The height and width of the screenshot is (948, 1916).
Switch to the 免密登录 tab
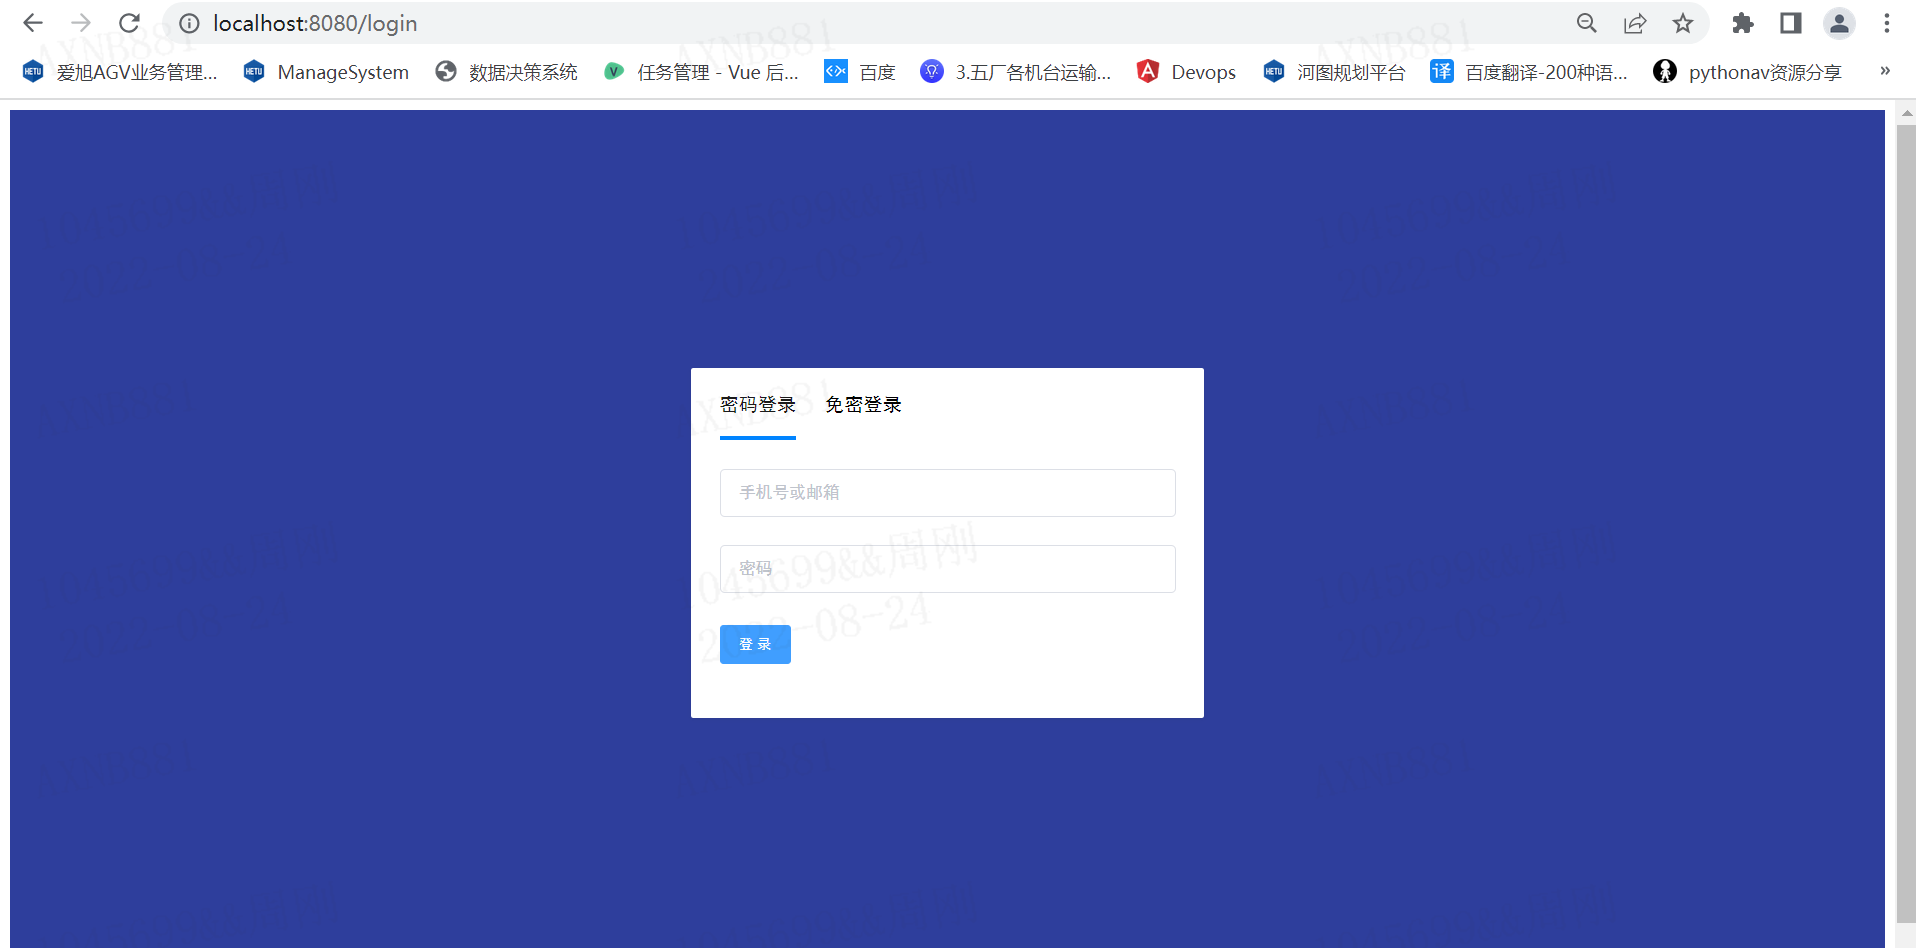pyautogui.click(x=863, y=405)
